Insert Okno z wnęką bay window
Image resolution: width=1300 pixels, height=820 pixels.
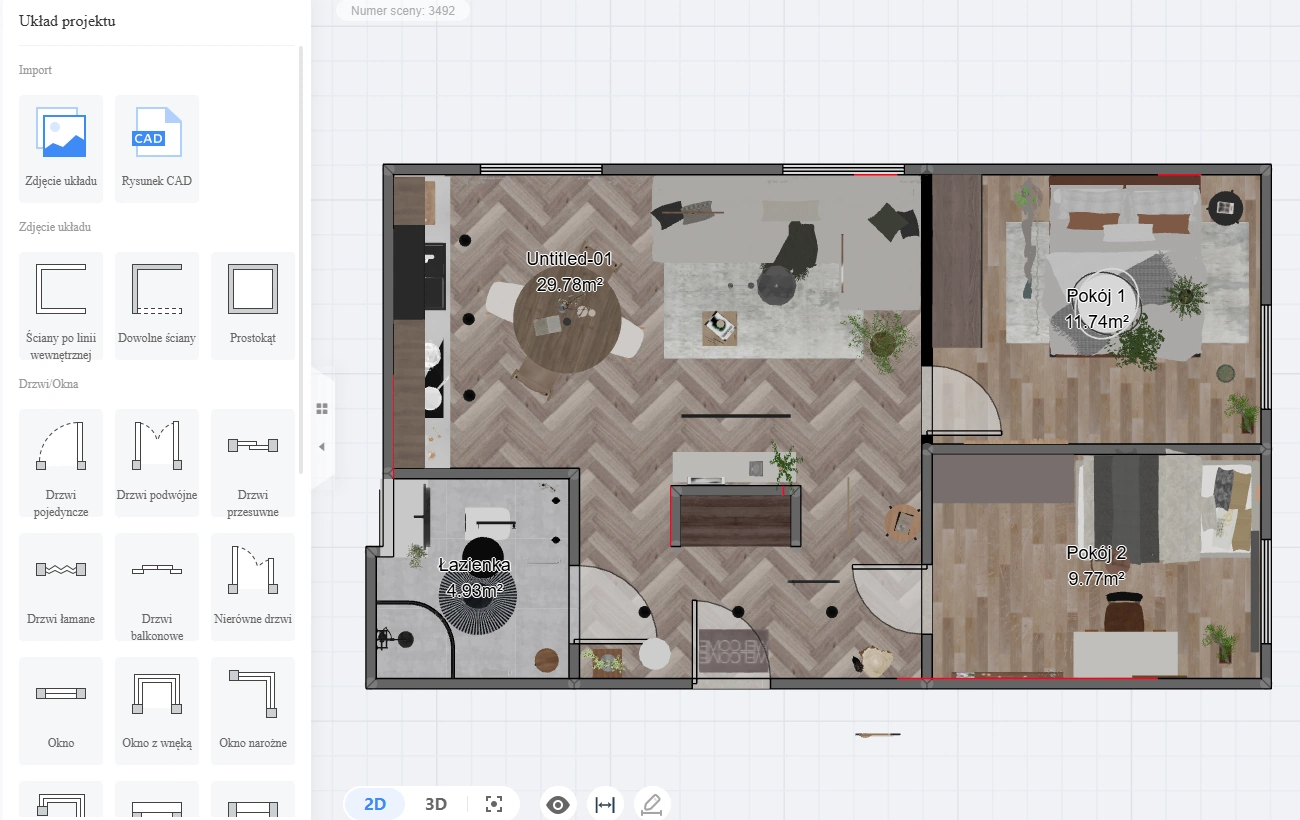(157, 694)
